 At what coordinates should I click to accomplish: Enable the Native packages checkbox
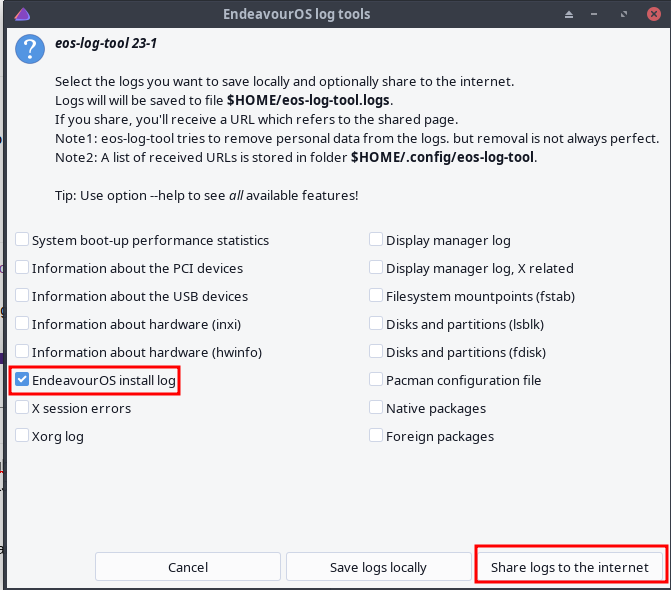[376, 407]
